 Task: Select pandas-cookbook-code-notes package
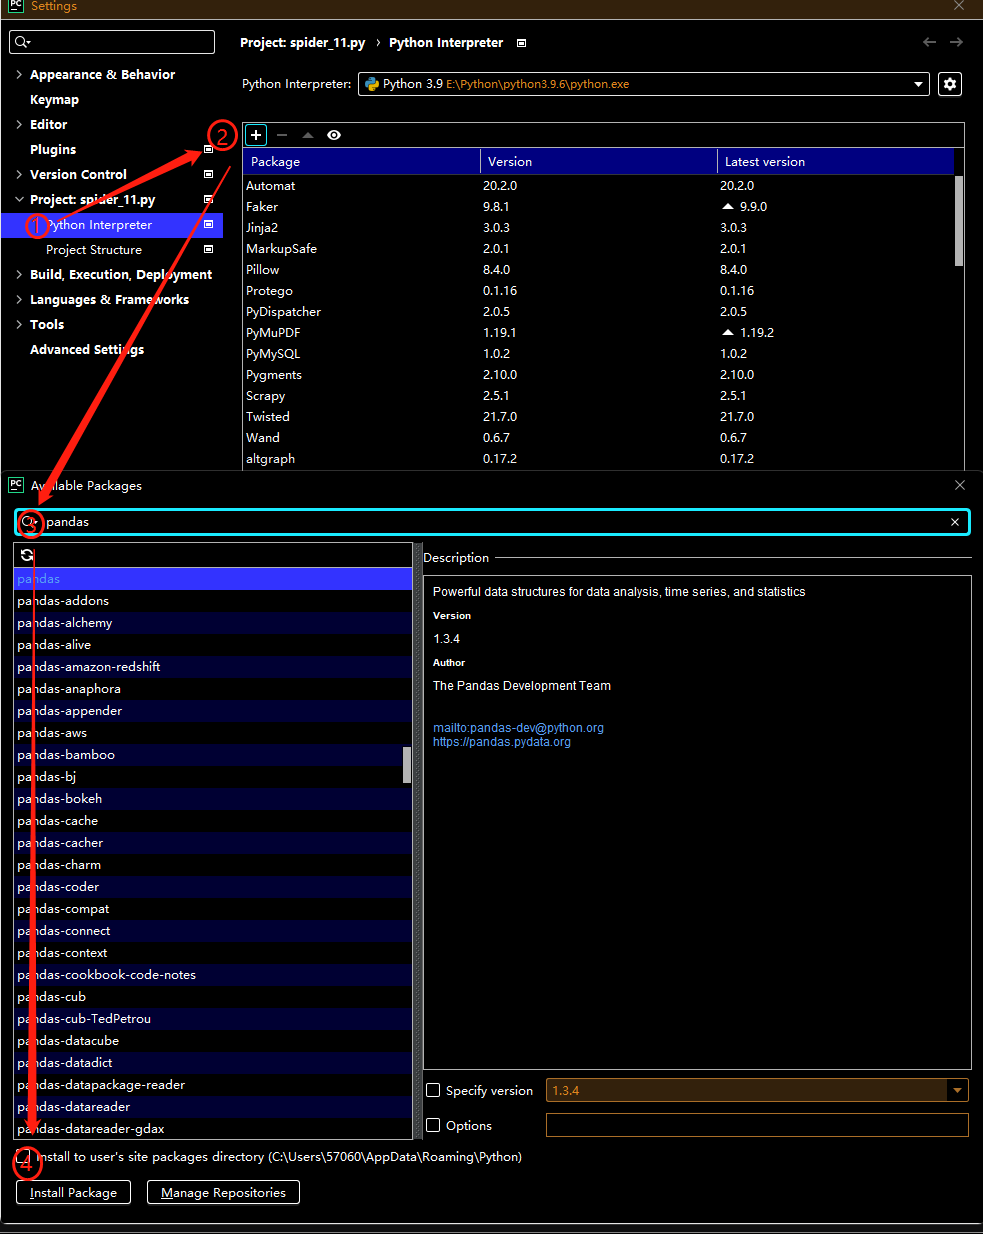[213, 975]
